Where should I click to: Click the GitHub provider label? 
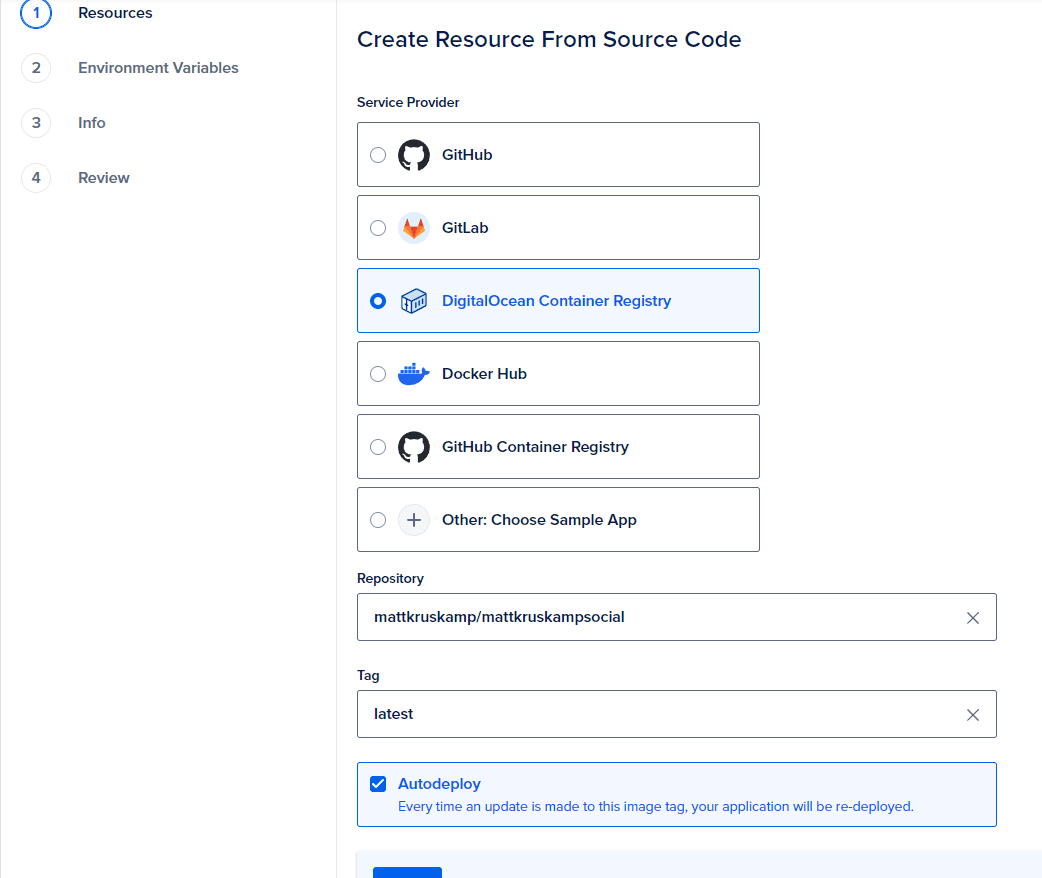point(467,155)
